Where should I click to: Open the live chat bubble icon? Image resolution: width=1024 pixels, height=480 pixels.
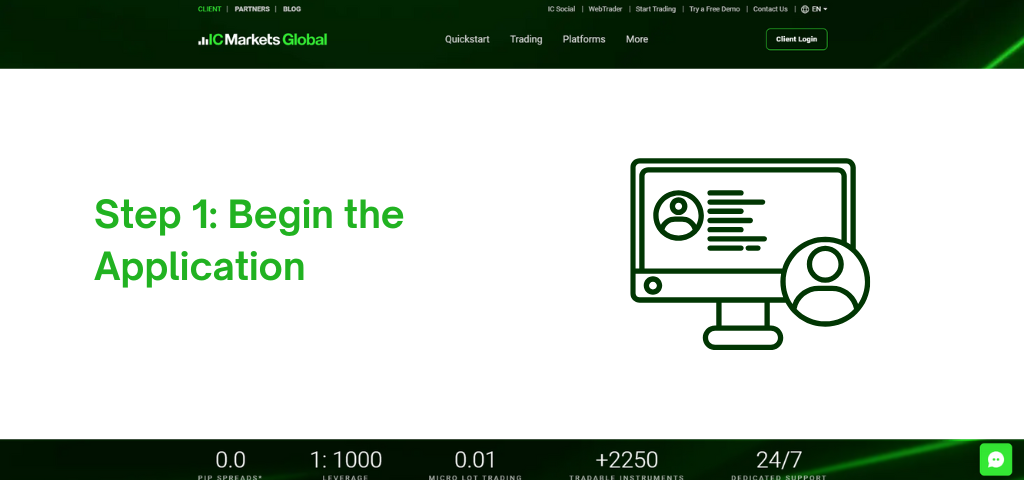(x=995, y=459)
